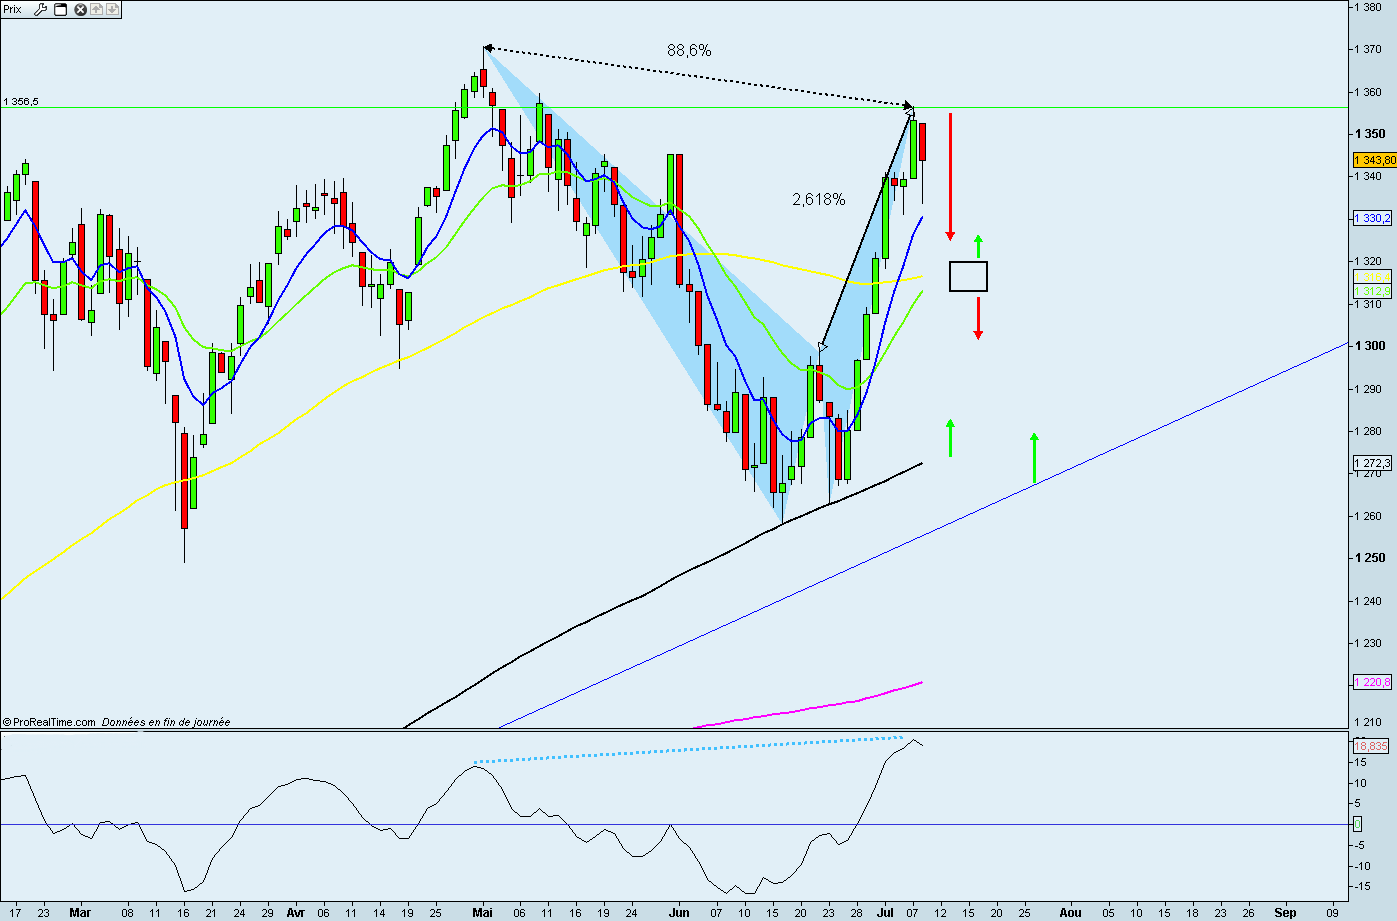
Task: Click the "Aou" month label on time axis
Action: (1070, 912)
